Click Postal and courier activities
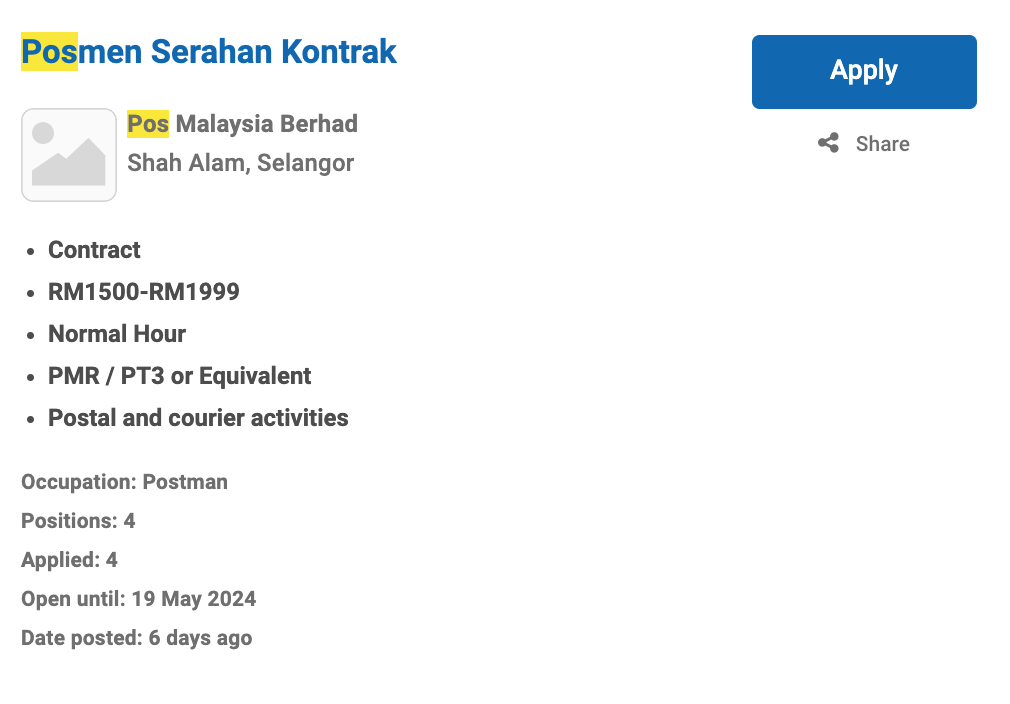Image resolution: width=1010 pixels, height=704 pixels. pyautogui.click(x=198, y=418)
